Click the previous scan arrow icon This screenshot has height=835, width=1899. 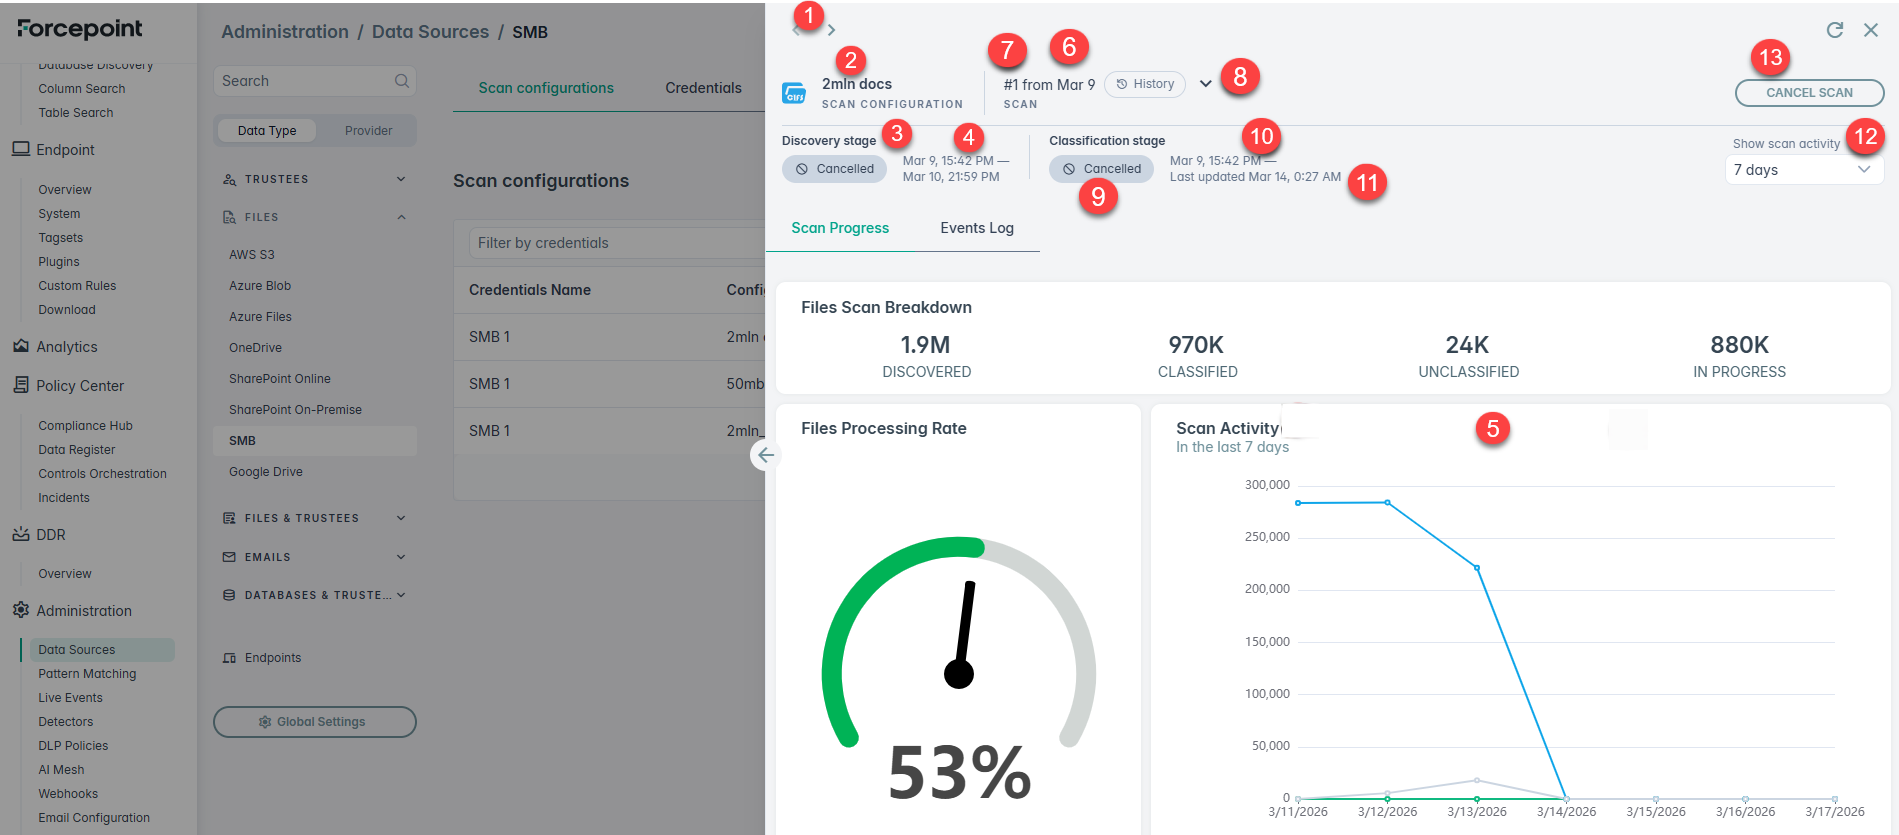[x=796, y=30]
